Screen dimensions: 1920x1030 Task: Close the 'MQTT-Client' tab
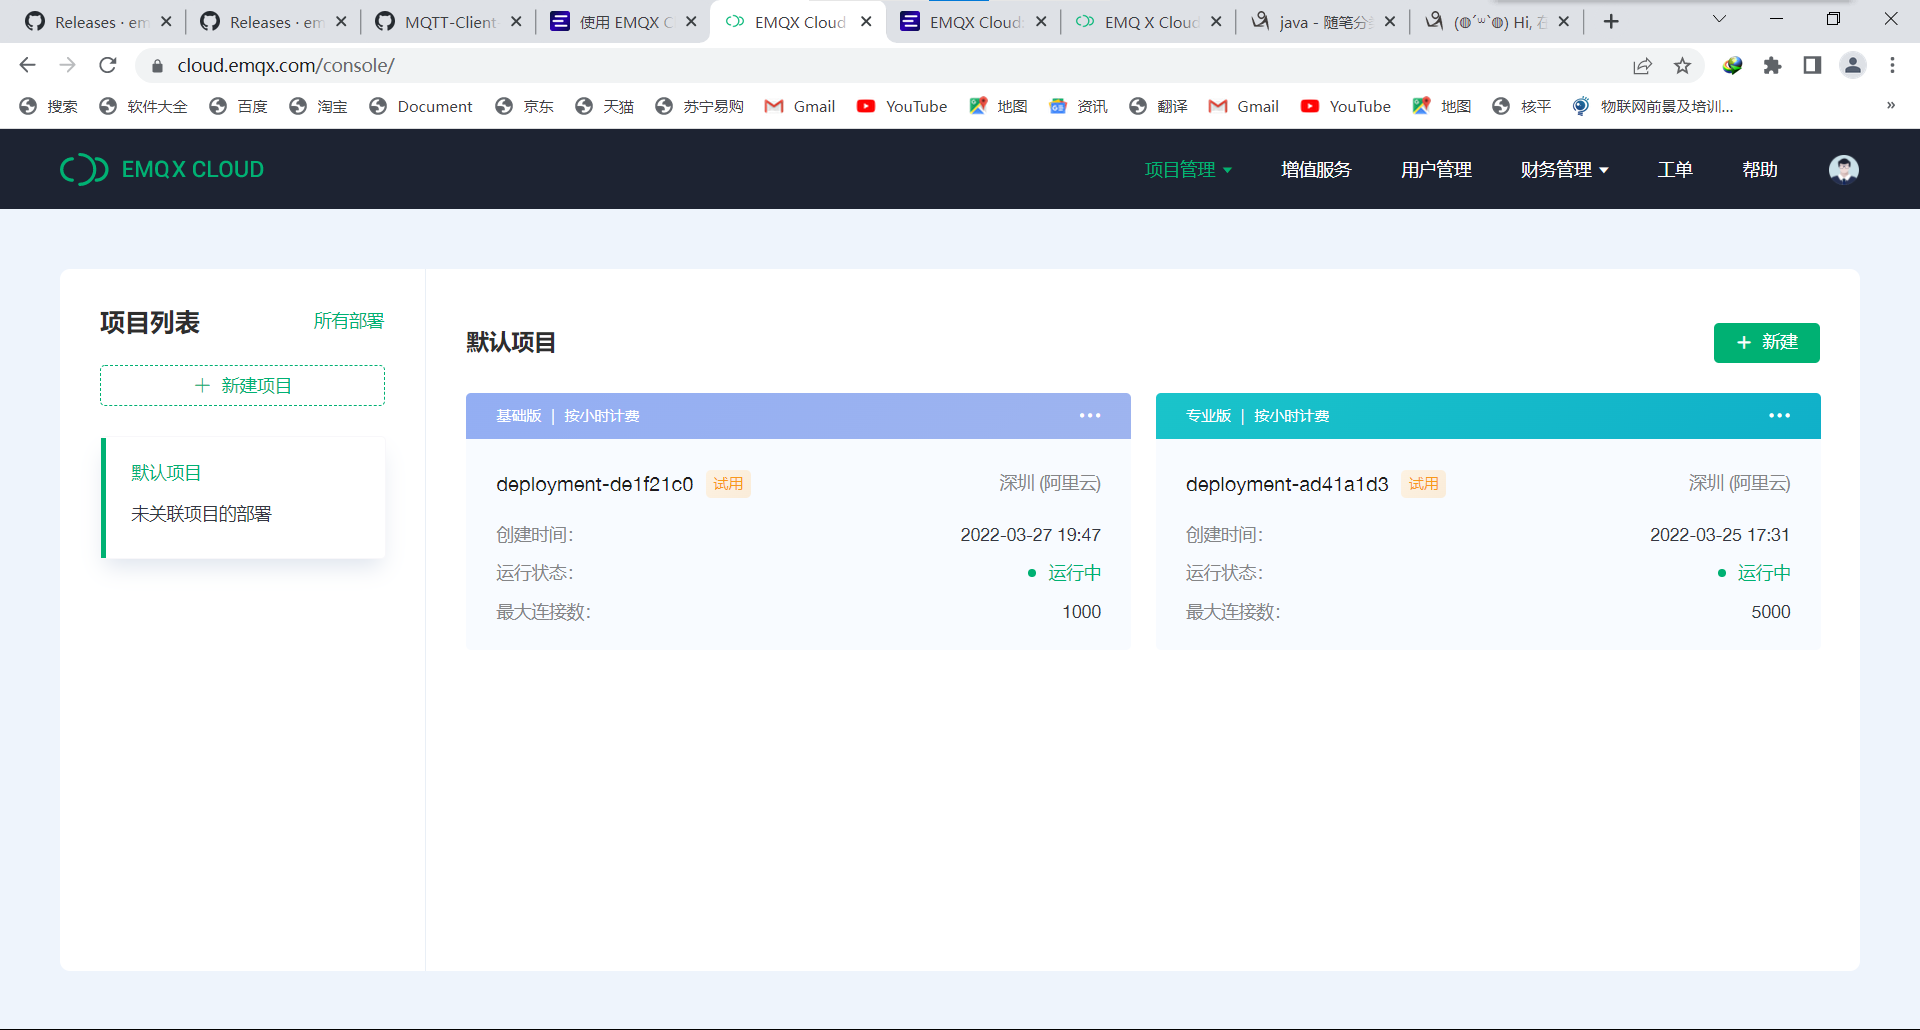coord(516,22)
